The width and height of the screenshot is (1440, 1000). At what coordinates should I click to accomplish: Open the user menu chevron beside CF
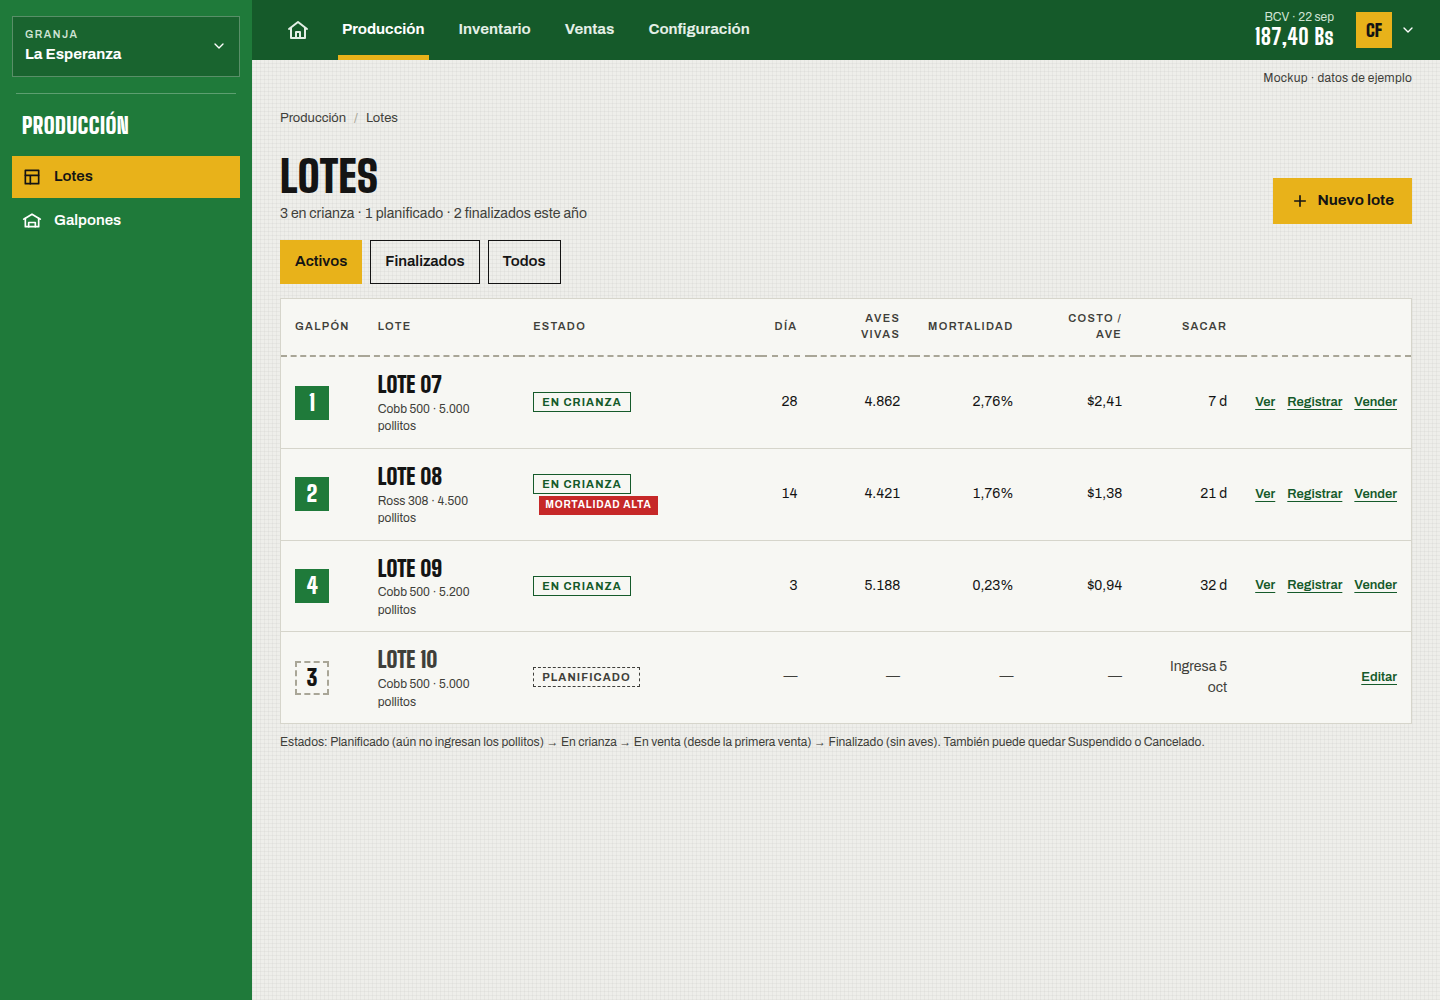(x=1408, y=30)
